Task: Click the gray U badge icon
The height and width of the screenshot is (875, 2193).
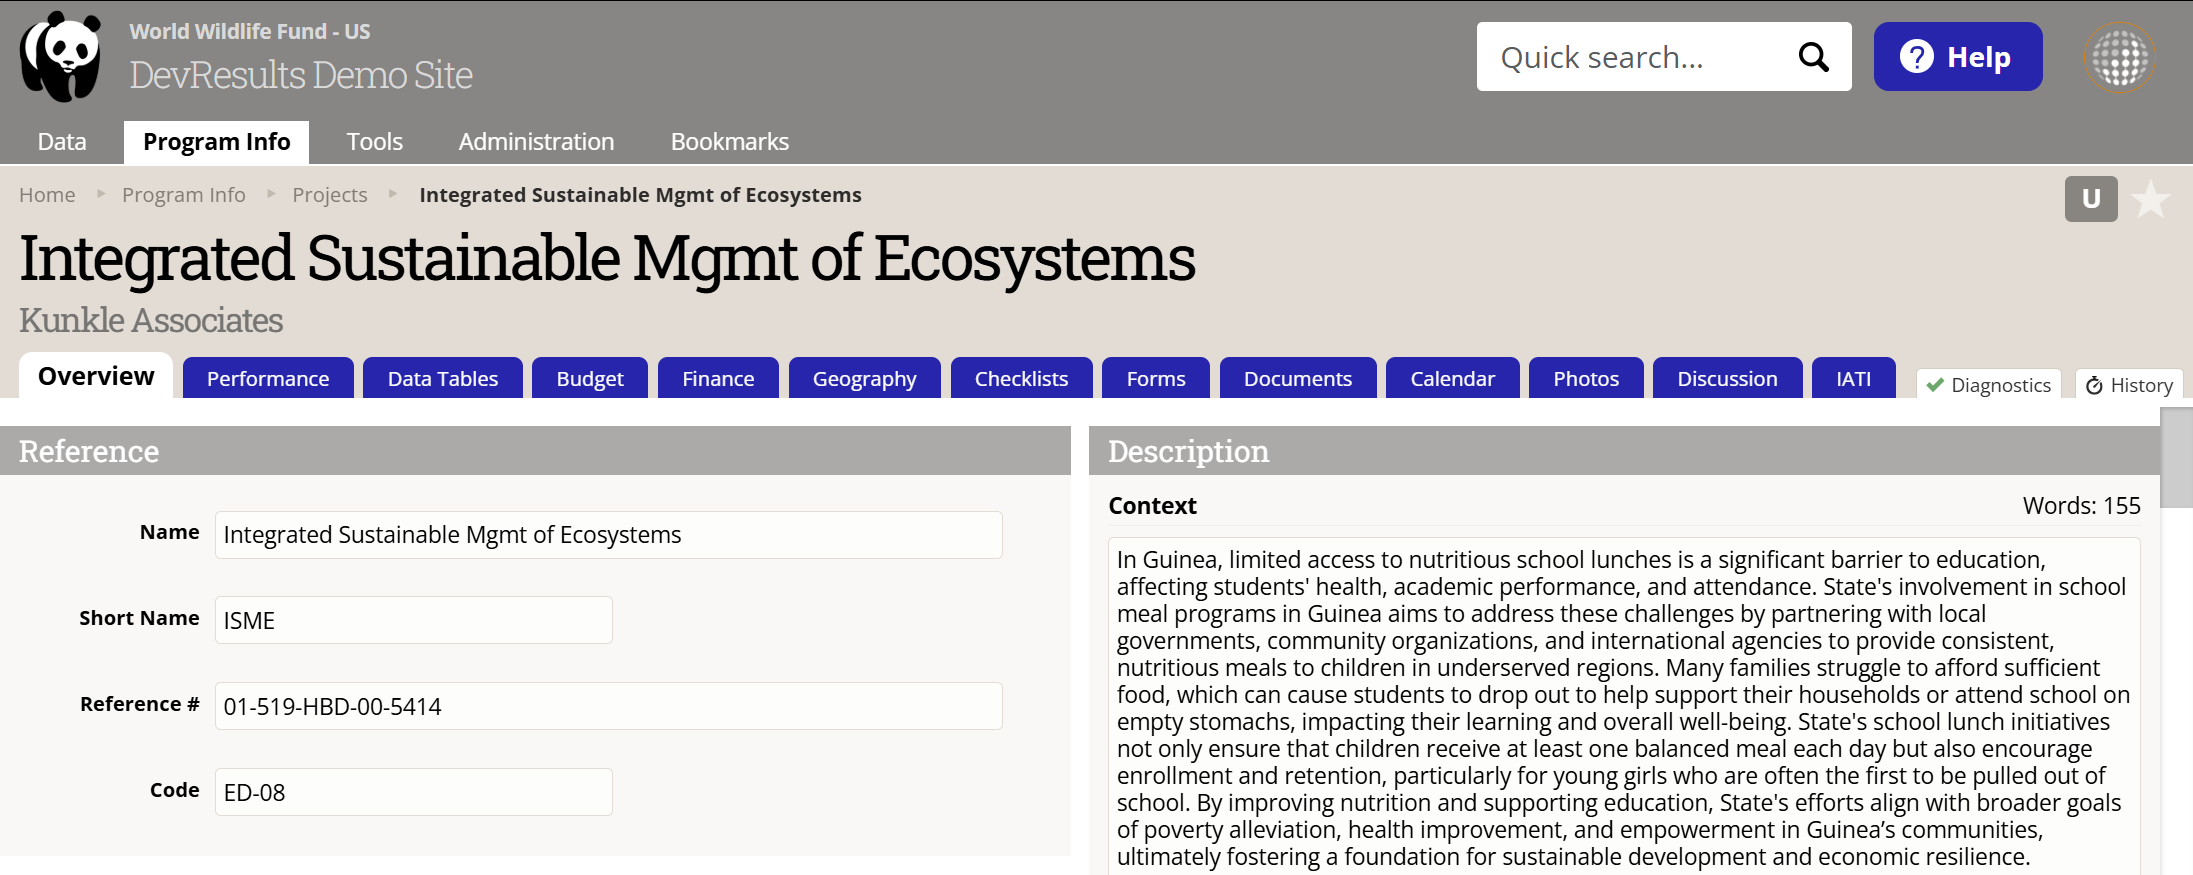Action: (2090, 199)
